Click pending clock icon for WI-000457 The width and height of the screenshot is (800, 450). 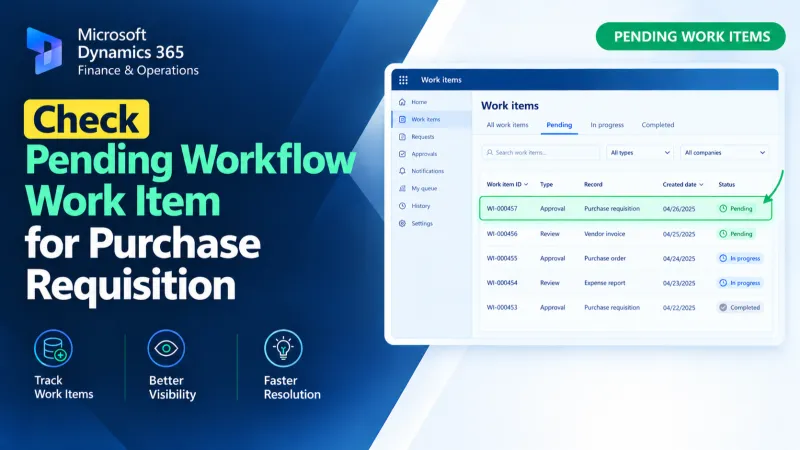(723, 209)
